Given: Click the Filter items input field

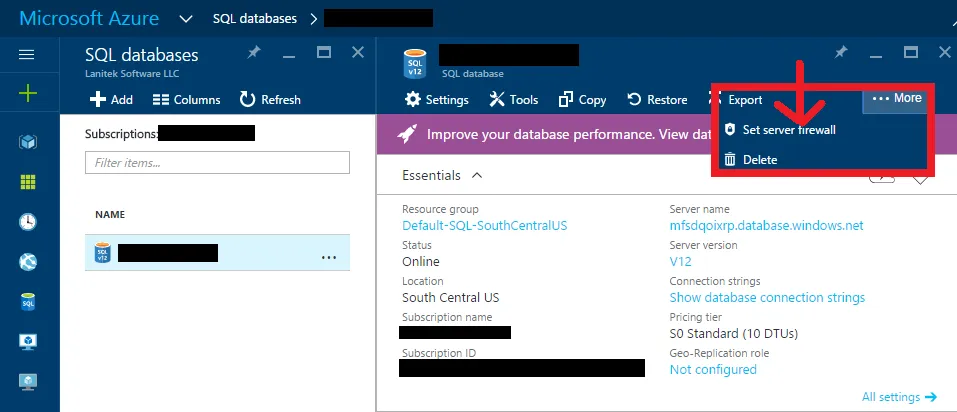Looking at the screenshot, I should (x=217, y=162).
